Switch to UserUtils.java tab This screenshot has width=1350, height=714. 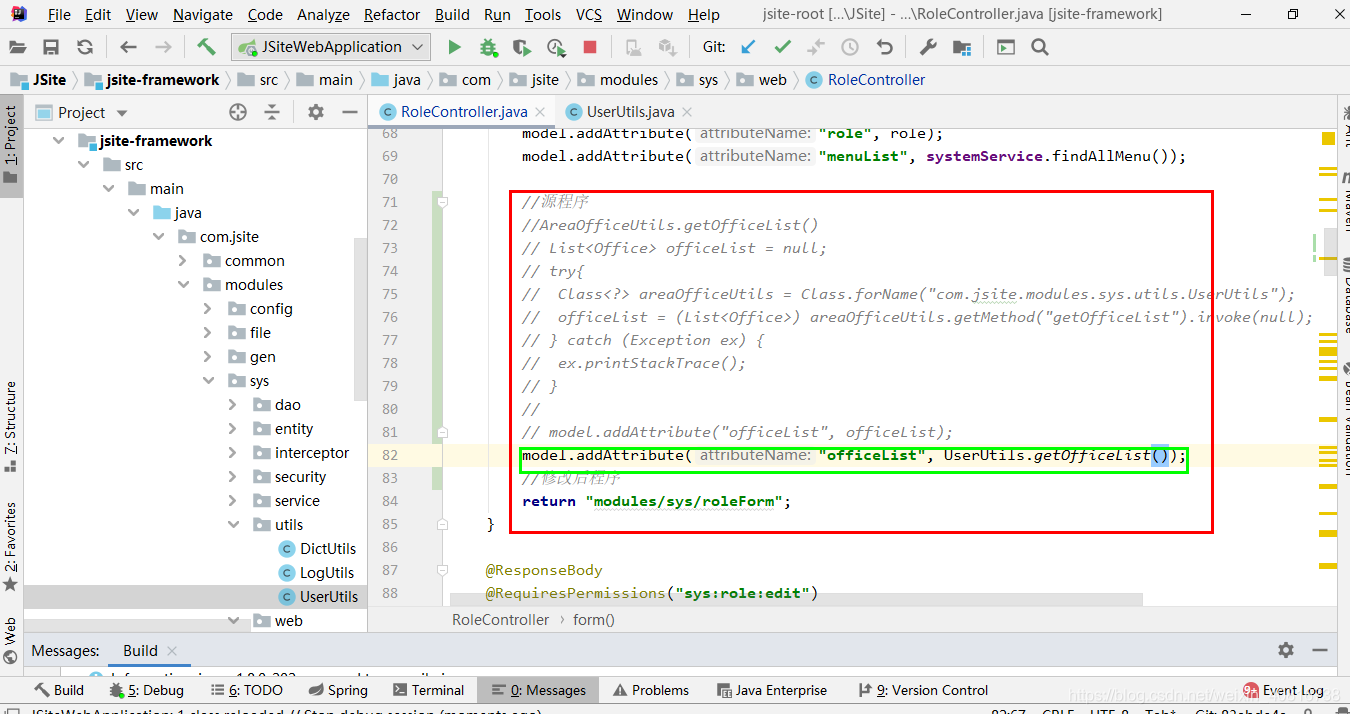(630, 112)
